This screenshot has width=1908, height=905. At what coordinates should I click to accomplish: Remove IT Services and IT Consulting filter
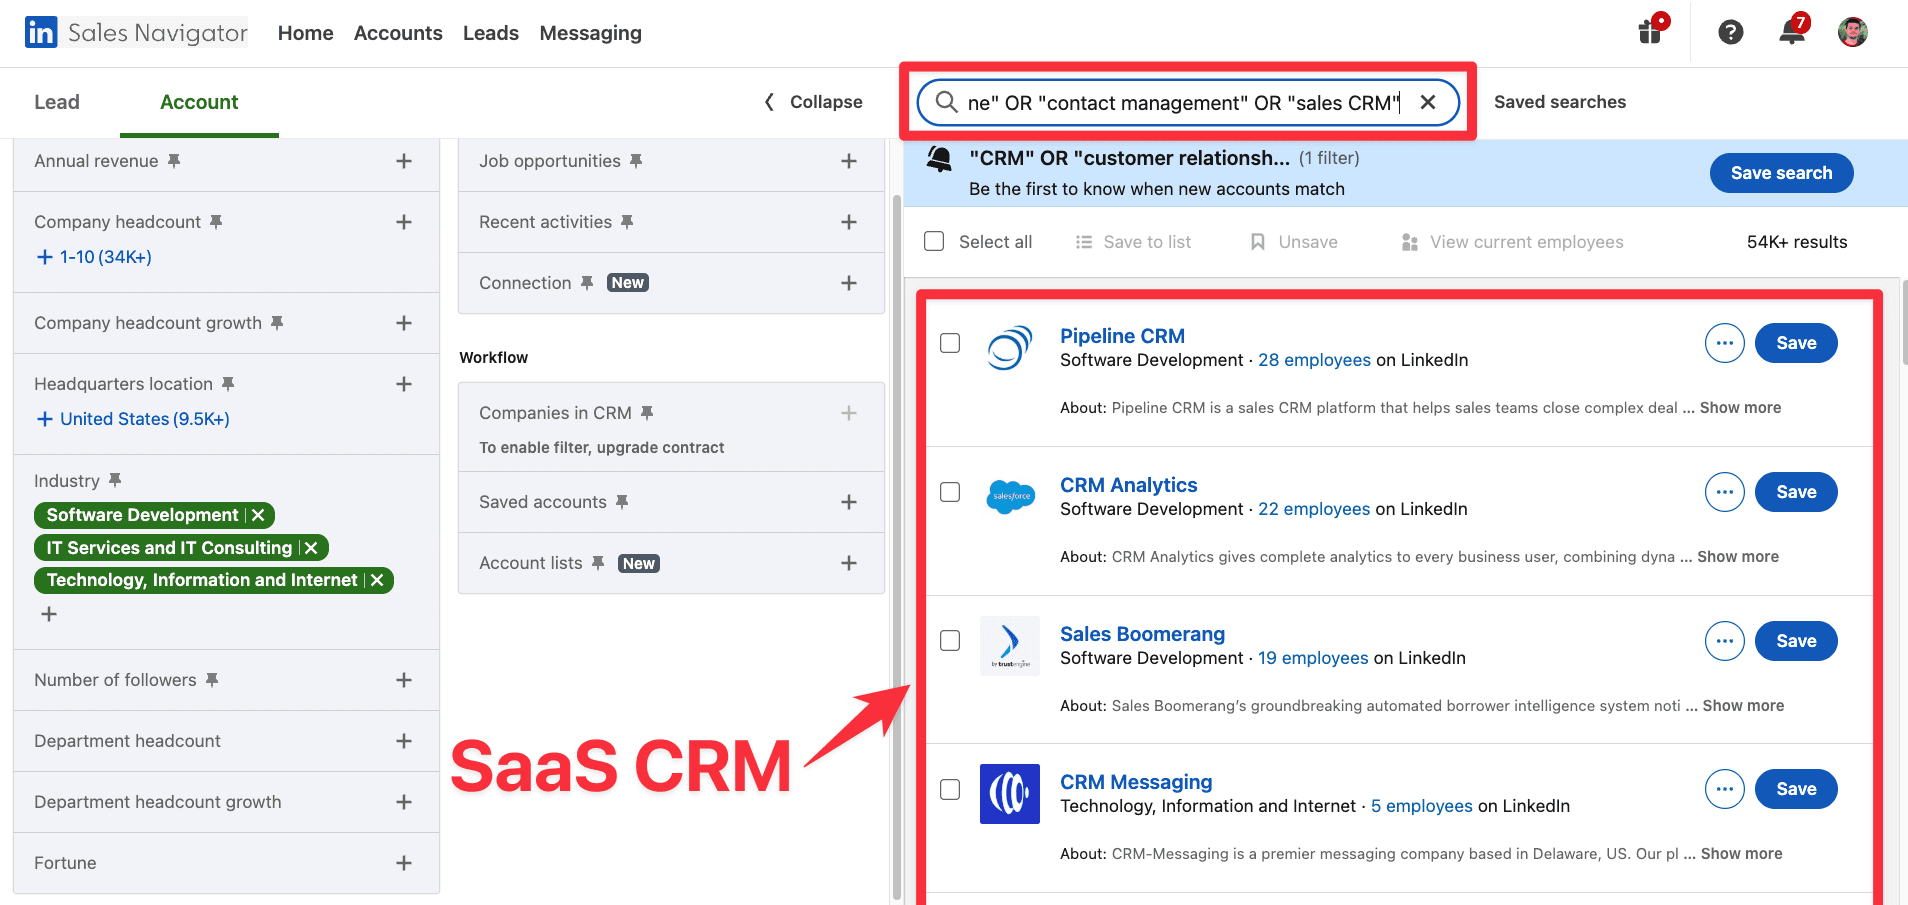(311, 548)
